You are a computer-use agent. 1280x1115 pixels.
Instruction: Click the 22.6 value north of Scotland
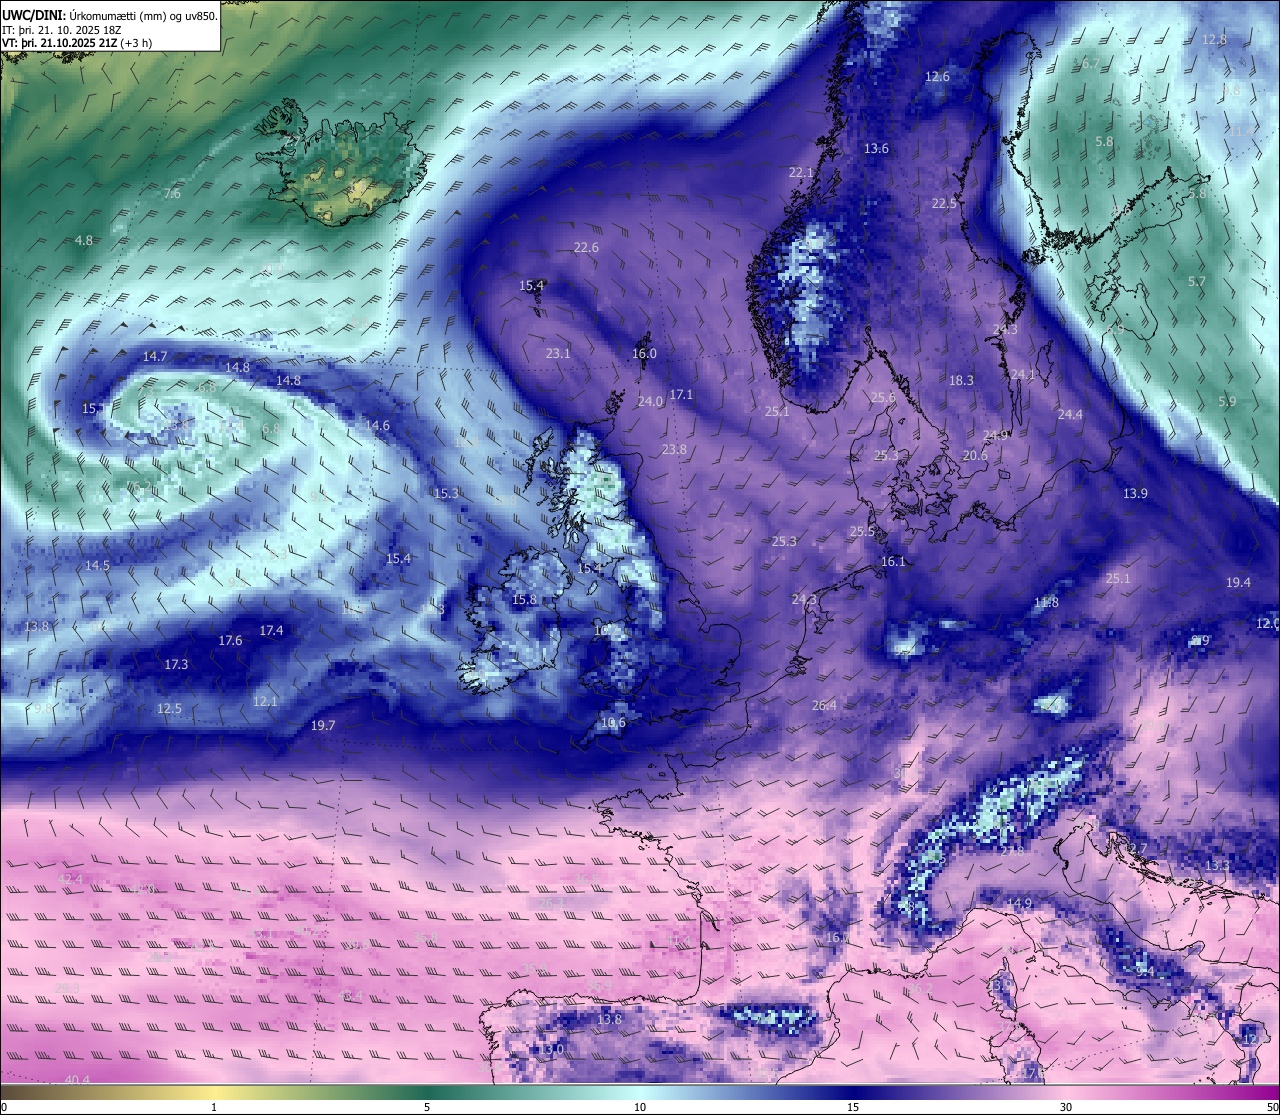(586, 248)
